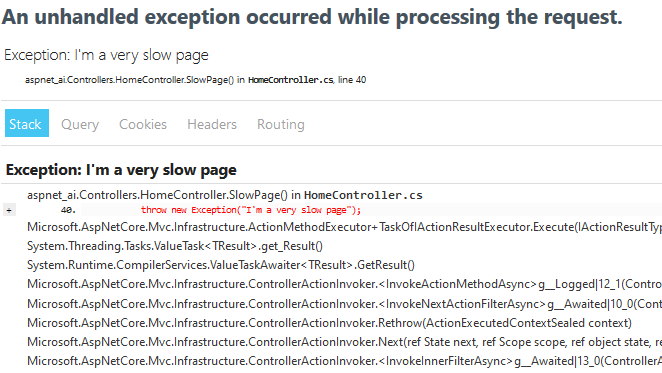
Task: Select the ValueTaskAwaiter GetResult() frame
Action: 221,265
